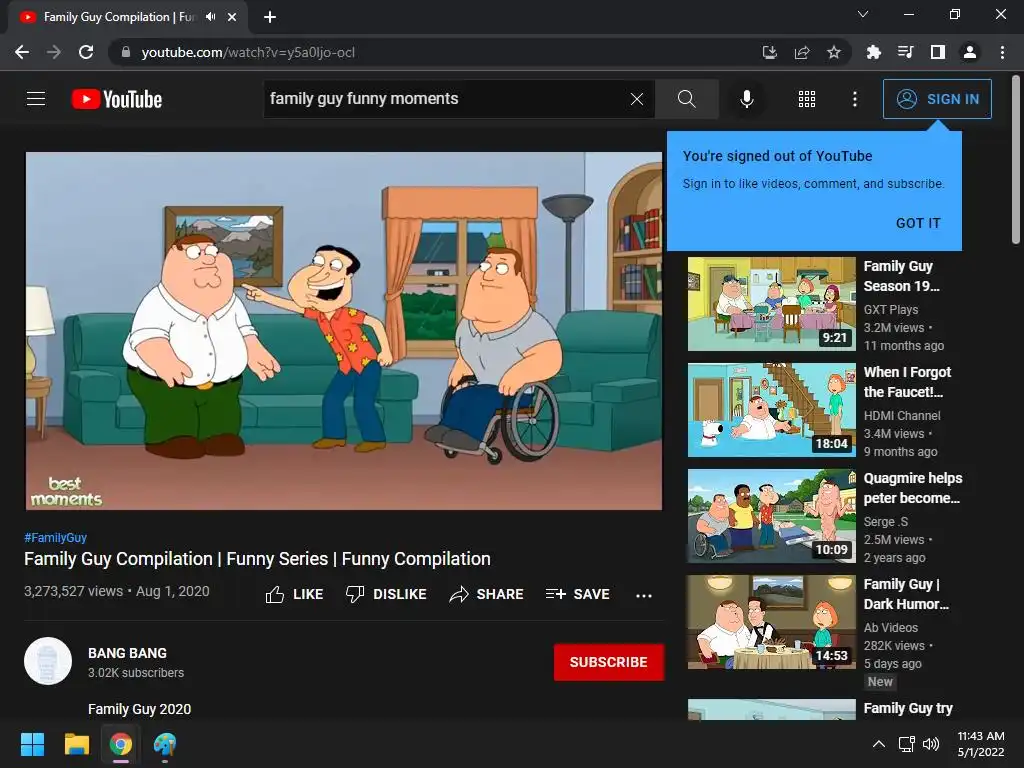Open a new browser tab with plus
The image size is (1024, 768).
270,17
